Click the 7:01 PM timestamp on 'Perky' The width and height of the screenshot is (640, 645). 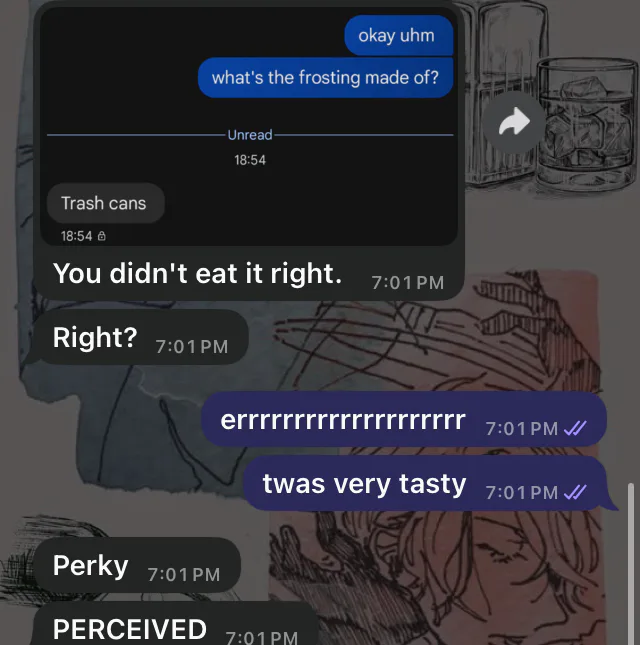pos(184,575)
